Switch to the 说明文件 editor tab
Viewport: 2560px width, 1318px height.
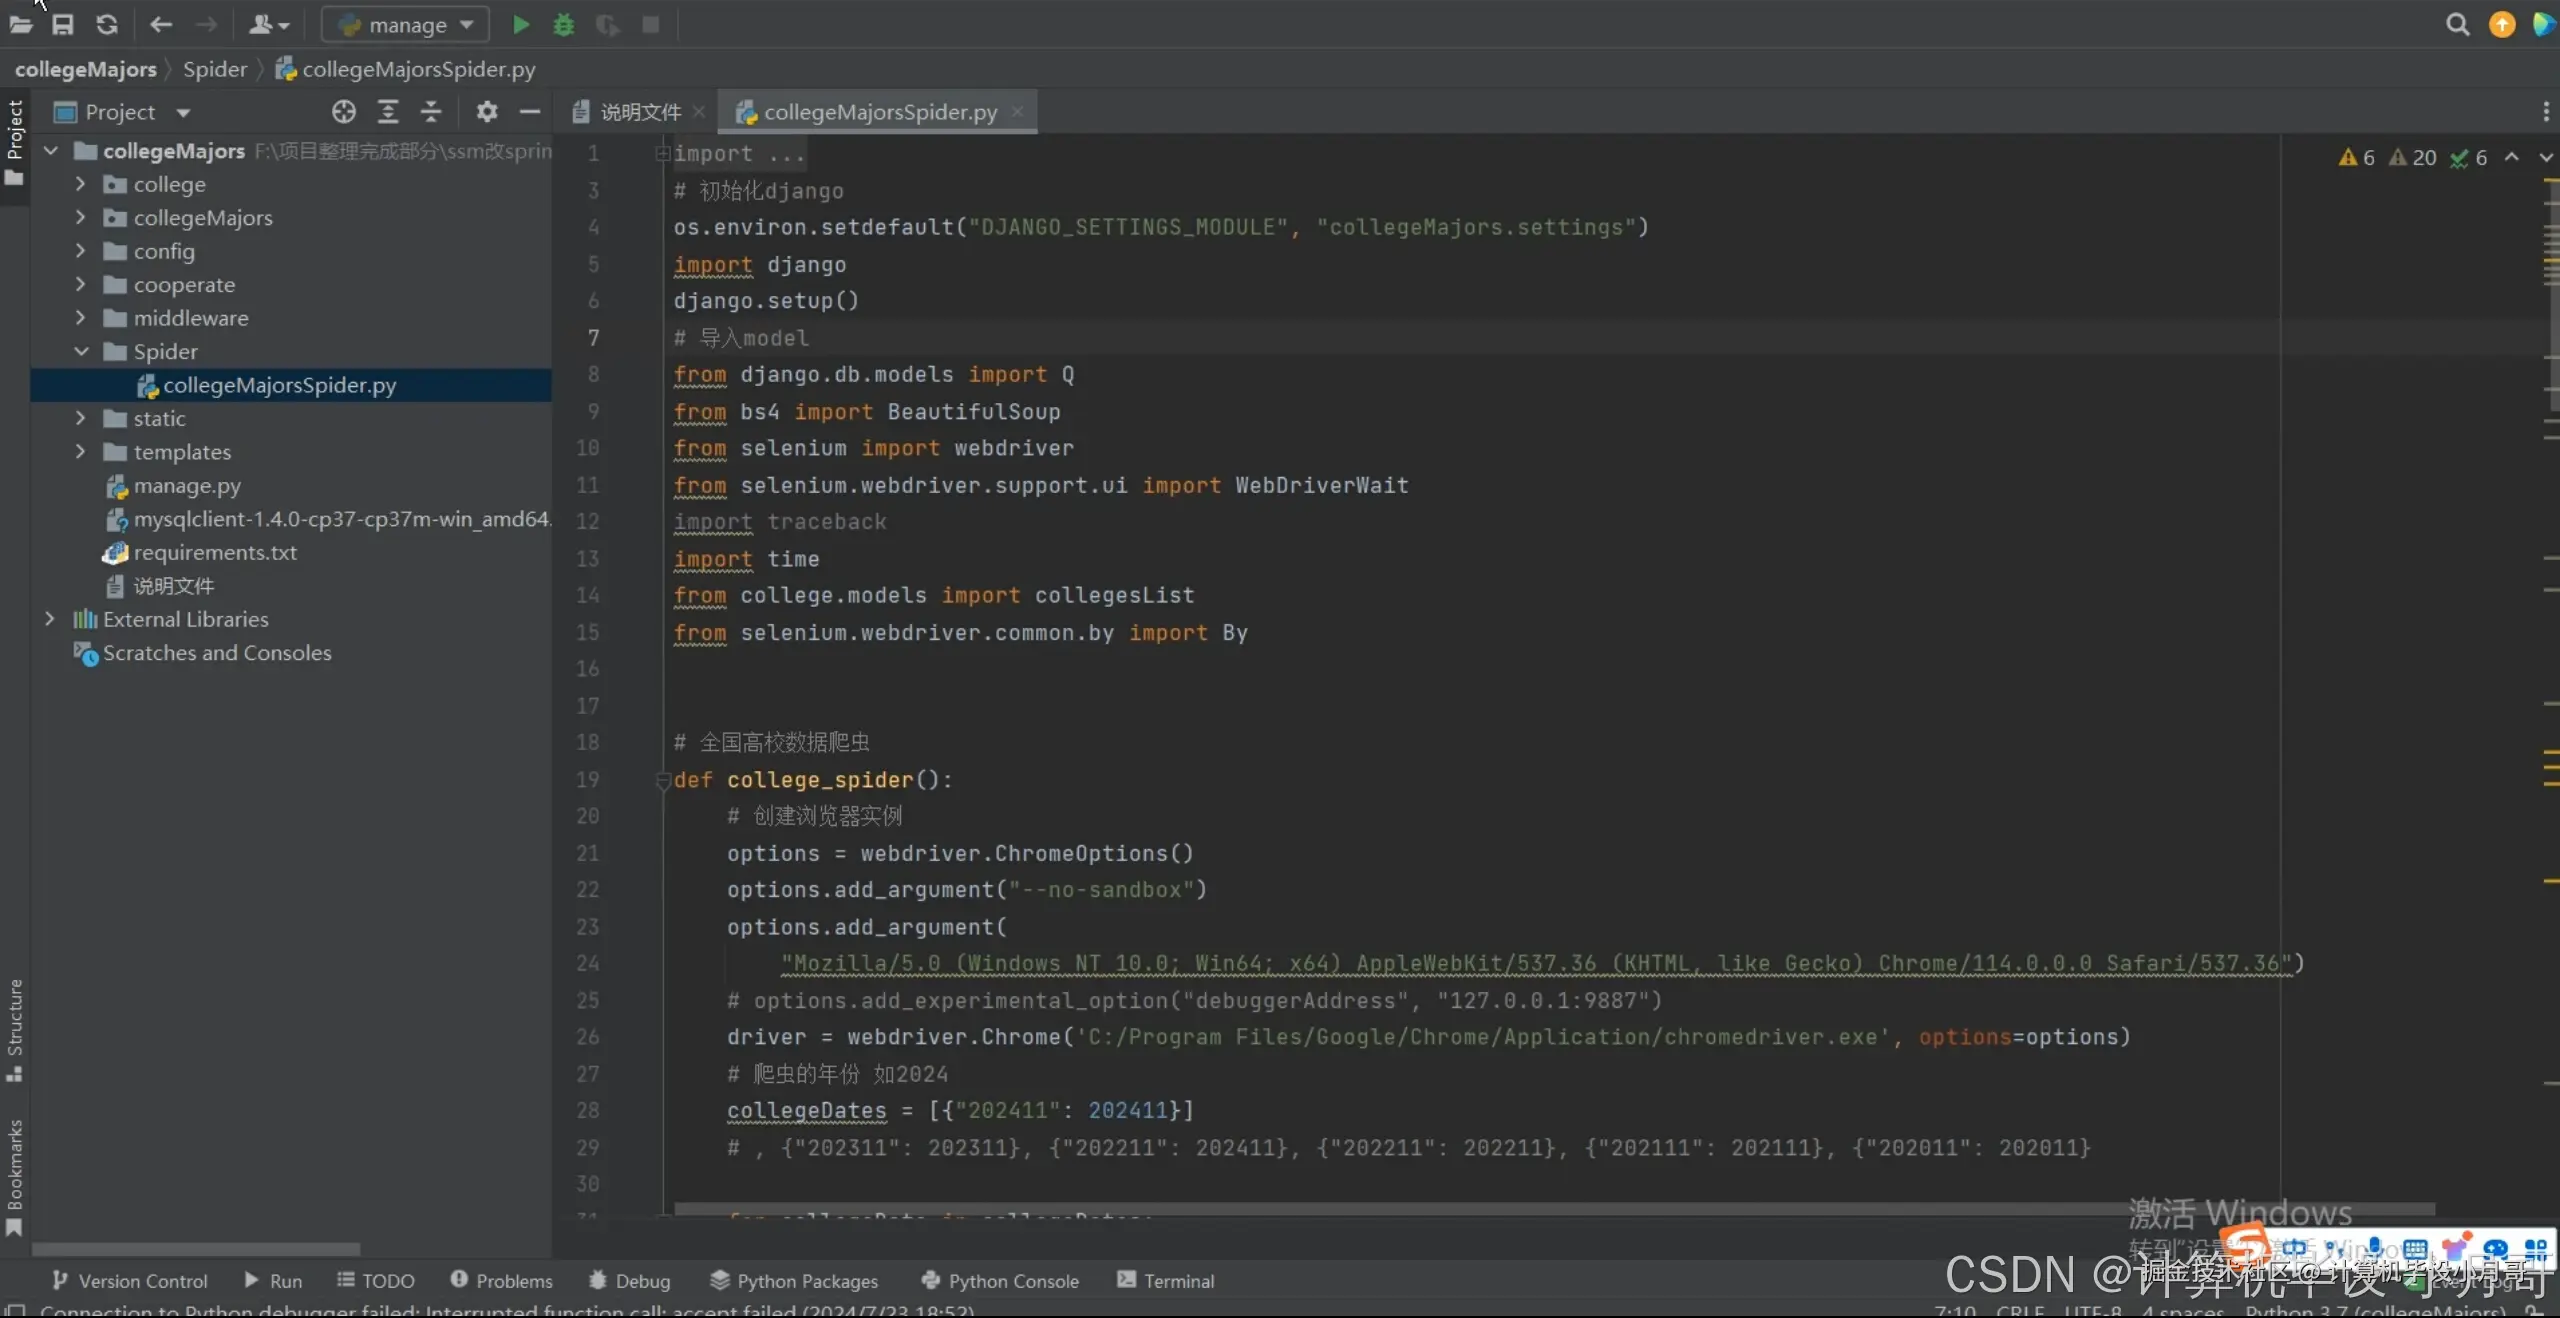(x=640, y=112)
